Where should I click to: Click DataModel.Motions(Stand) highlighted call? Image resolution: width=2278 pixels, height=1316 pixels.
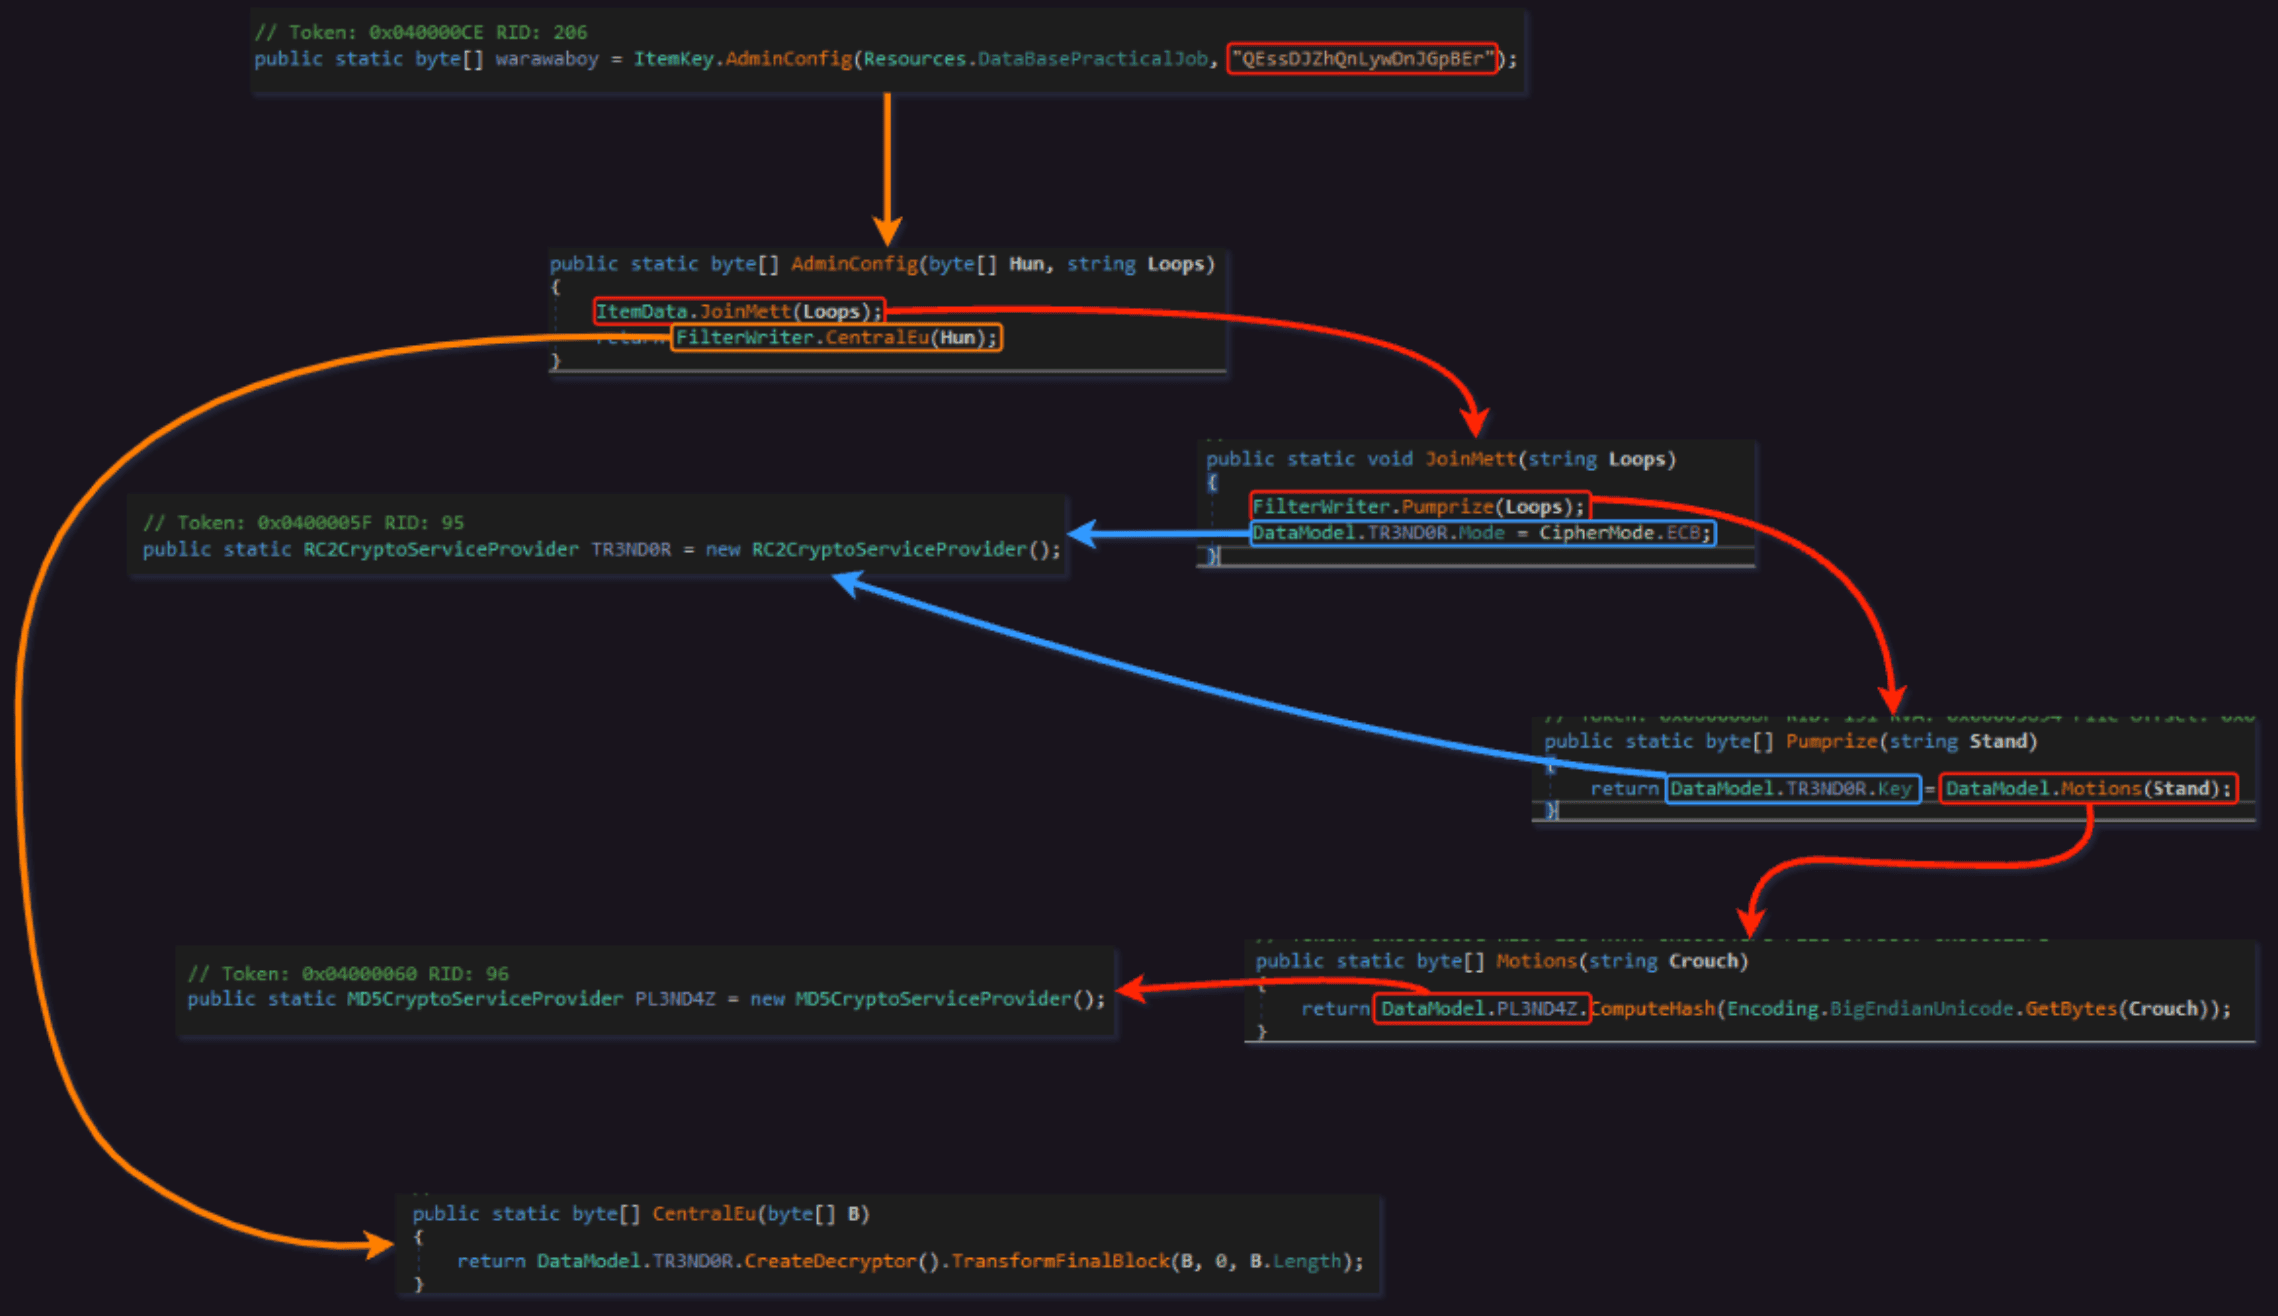(x=2088, y=789)
